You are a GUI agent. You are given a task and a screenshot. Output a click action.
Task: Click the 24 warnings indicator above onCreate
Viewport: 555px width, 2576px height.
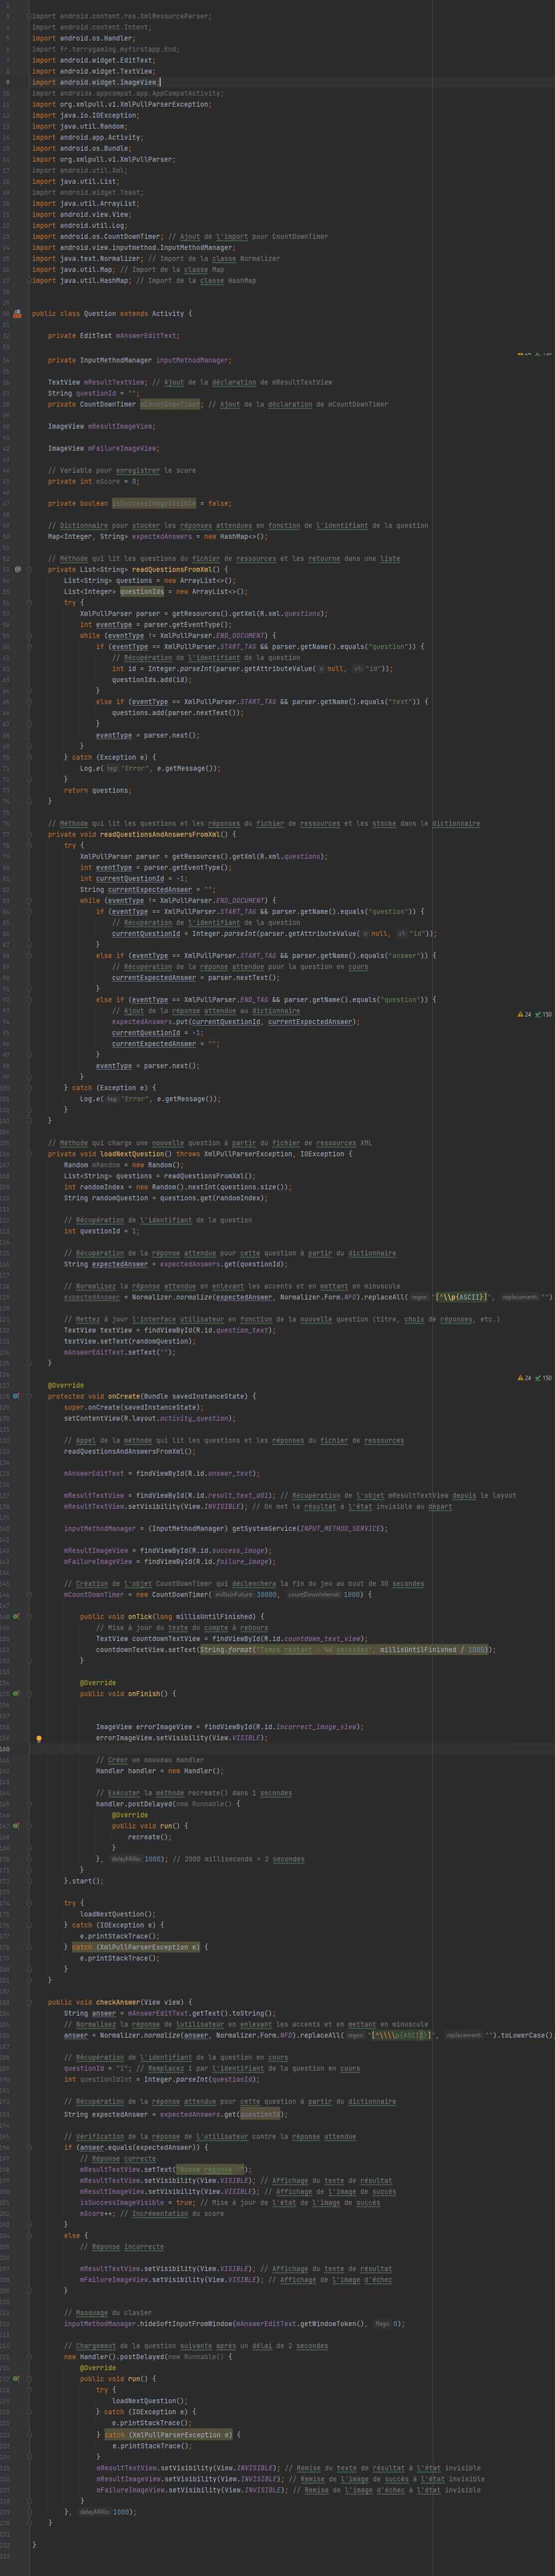point(525,1378)
